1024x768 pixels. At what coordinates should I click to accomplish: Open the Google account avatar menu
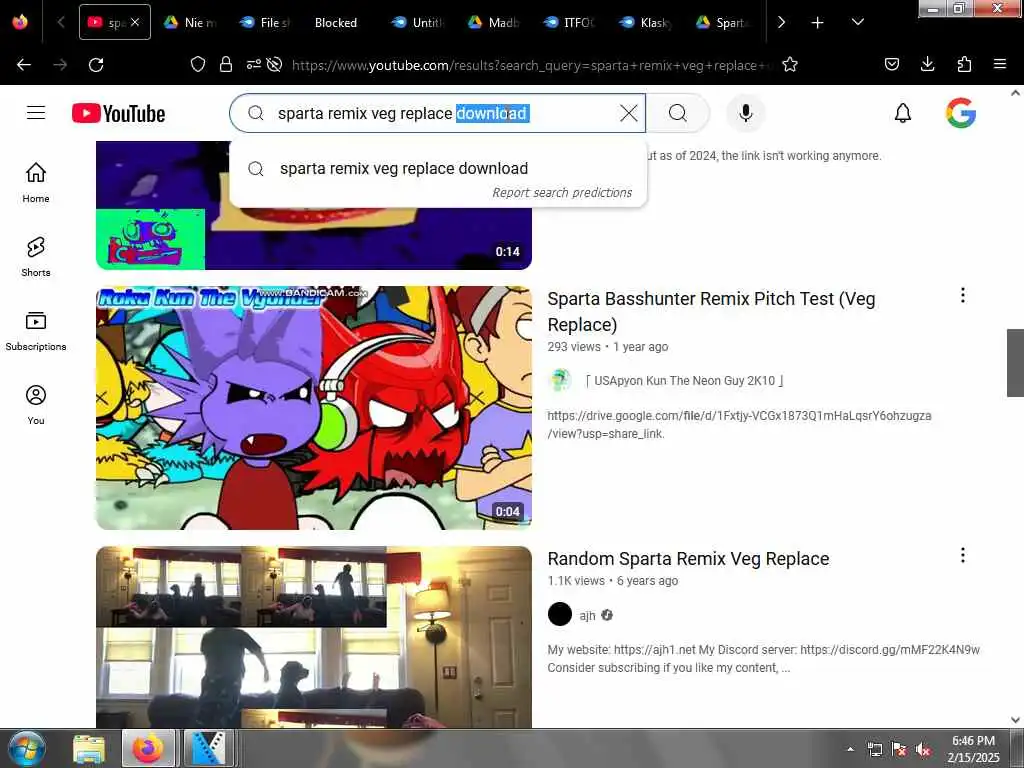click(x=961, y=113)
